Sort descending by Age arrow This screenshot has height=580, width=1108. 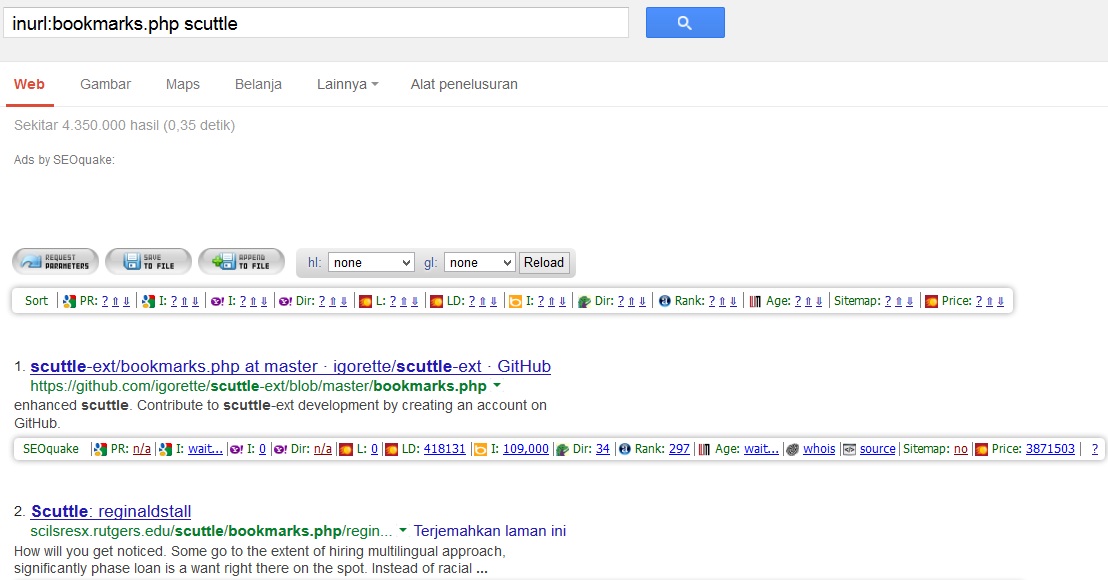point(819,301)
